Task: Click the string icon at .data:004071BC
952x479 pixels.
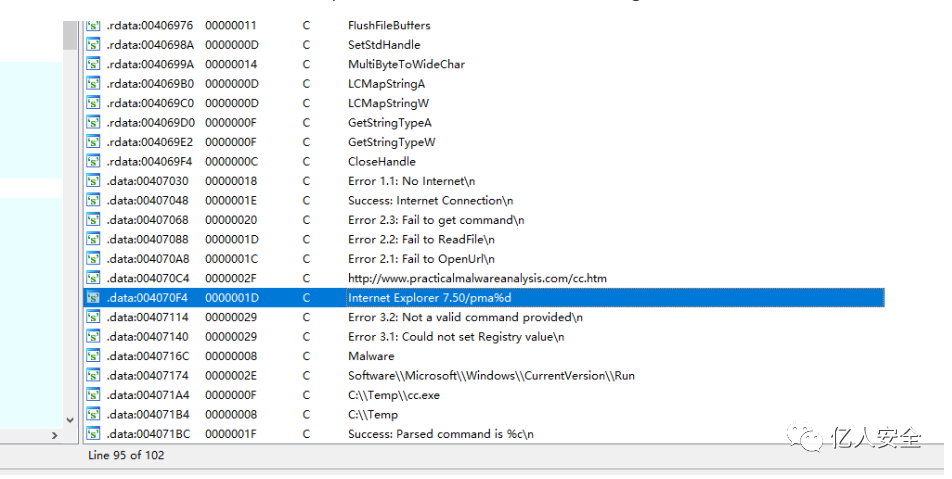Action: coord(93,433)
